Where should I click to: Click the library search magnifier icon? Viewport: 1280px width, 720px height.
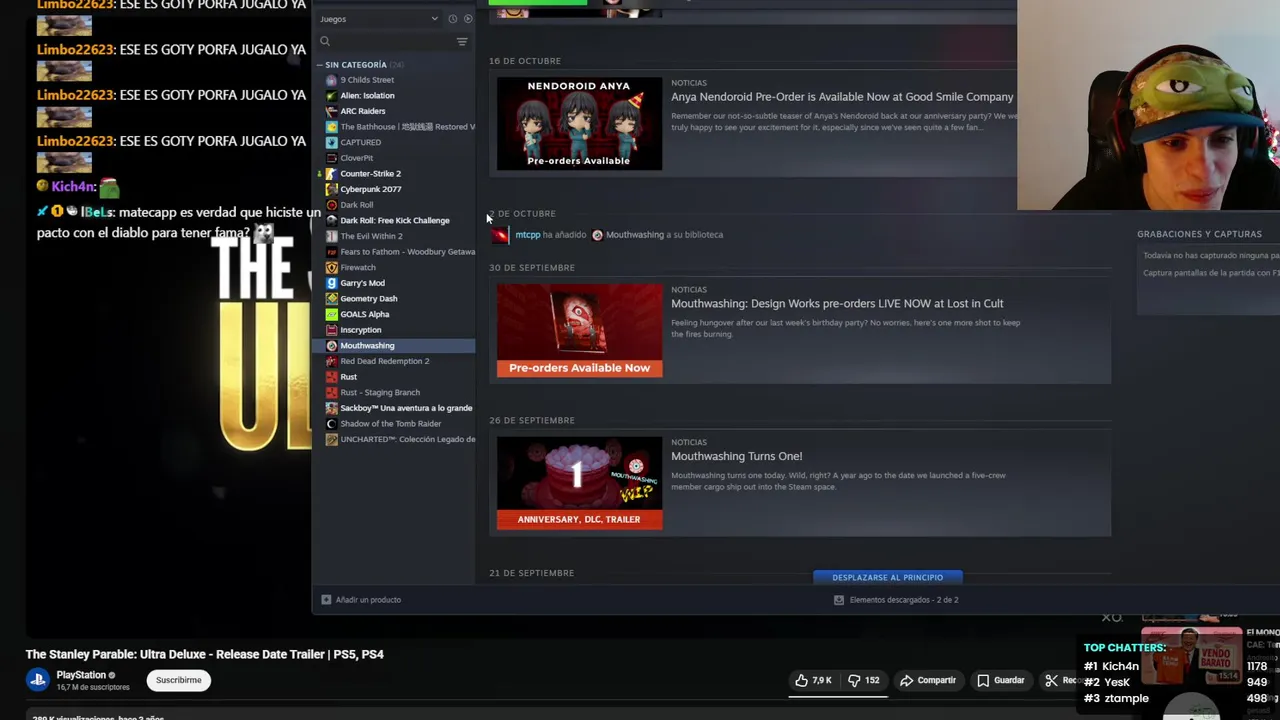tap(325, 41)
